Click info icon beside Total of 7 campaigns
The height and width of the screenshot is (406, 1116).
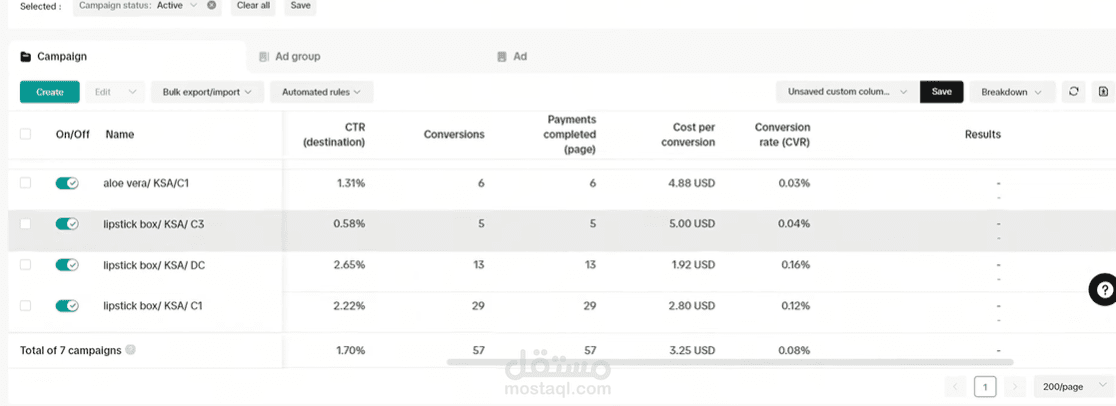pos(131,351)
